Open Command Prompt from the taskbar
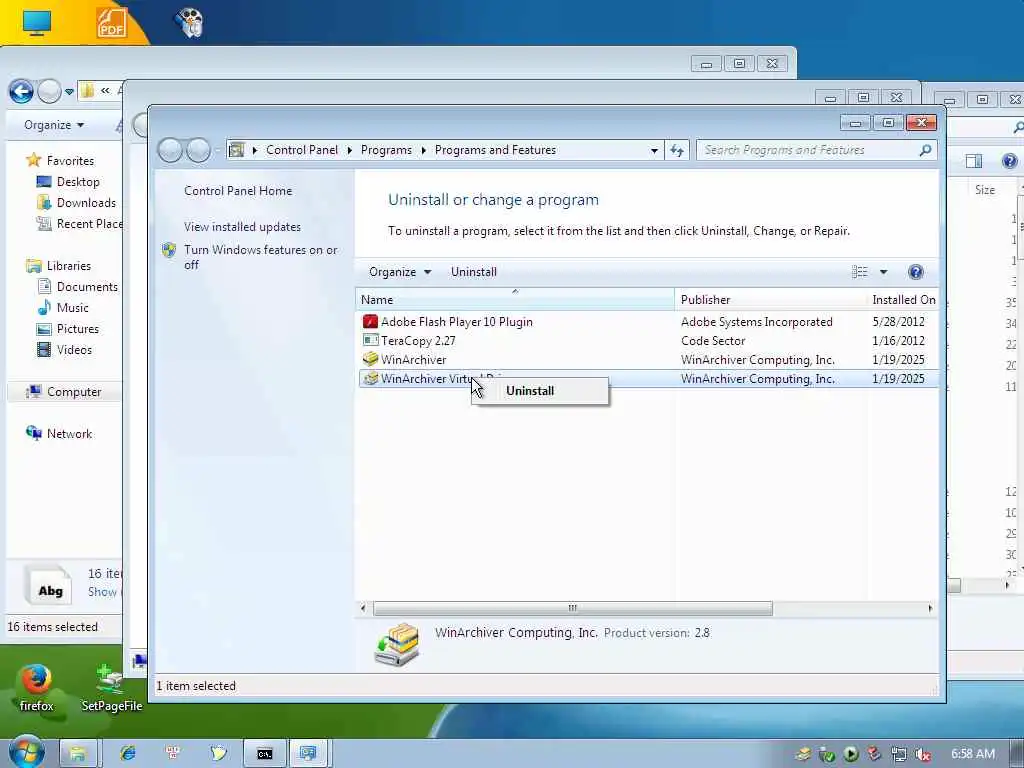This screenshot has width=1024, height=768. tap(264, 754)
